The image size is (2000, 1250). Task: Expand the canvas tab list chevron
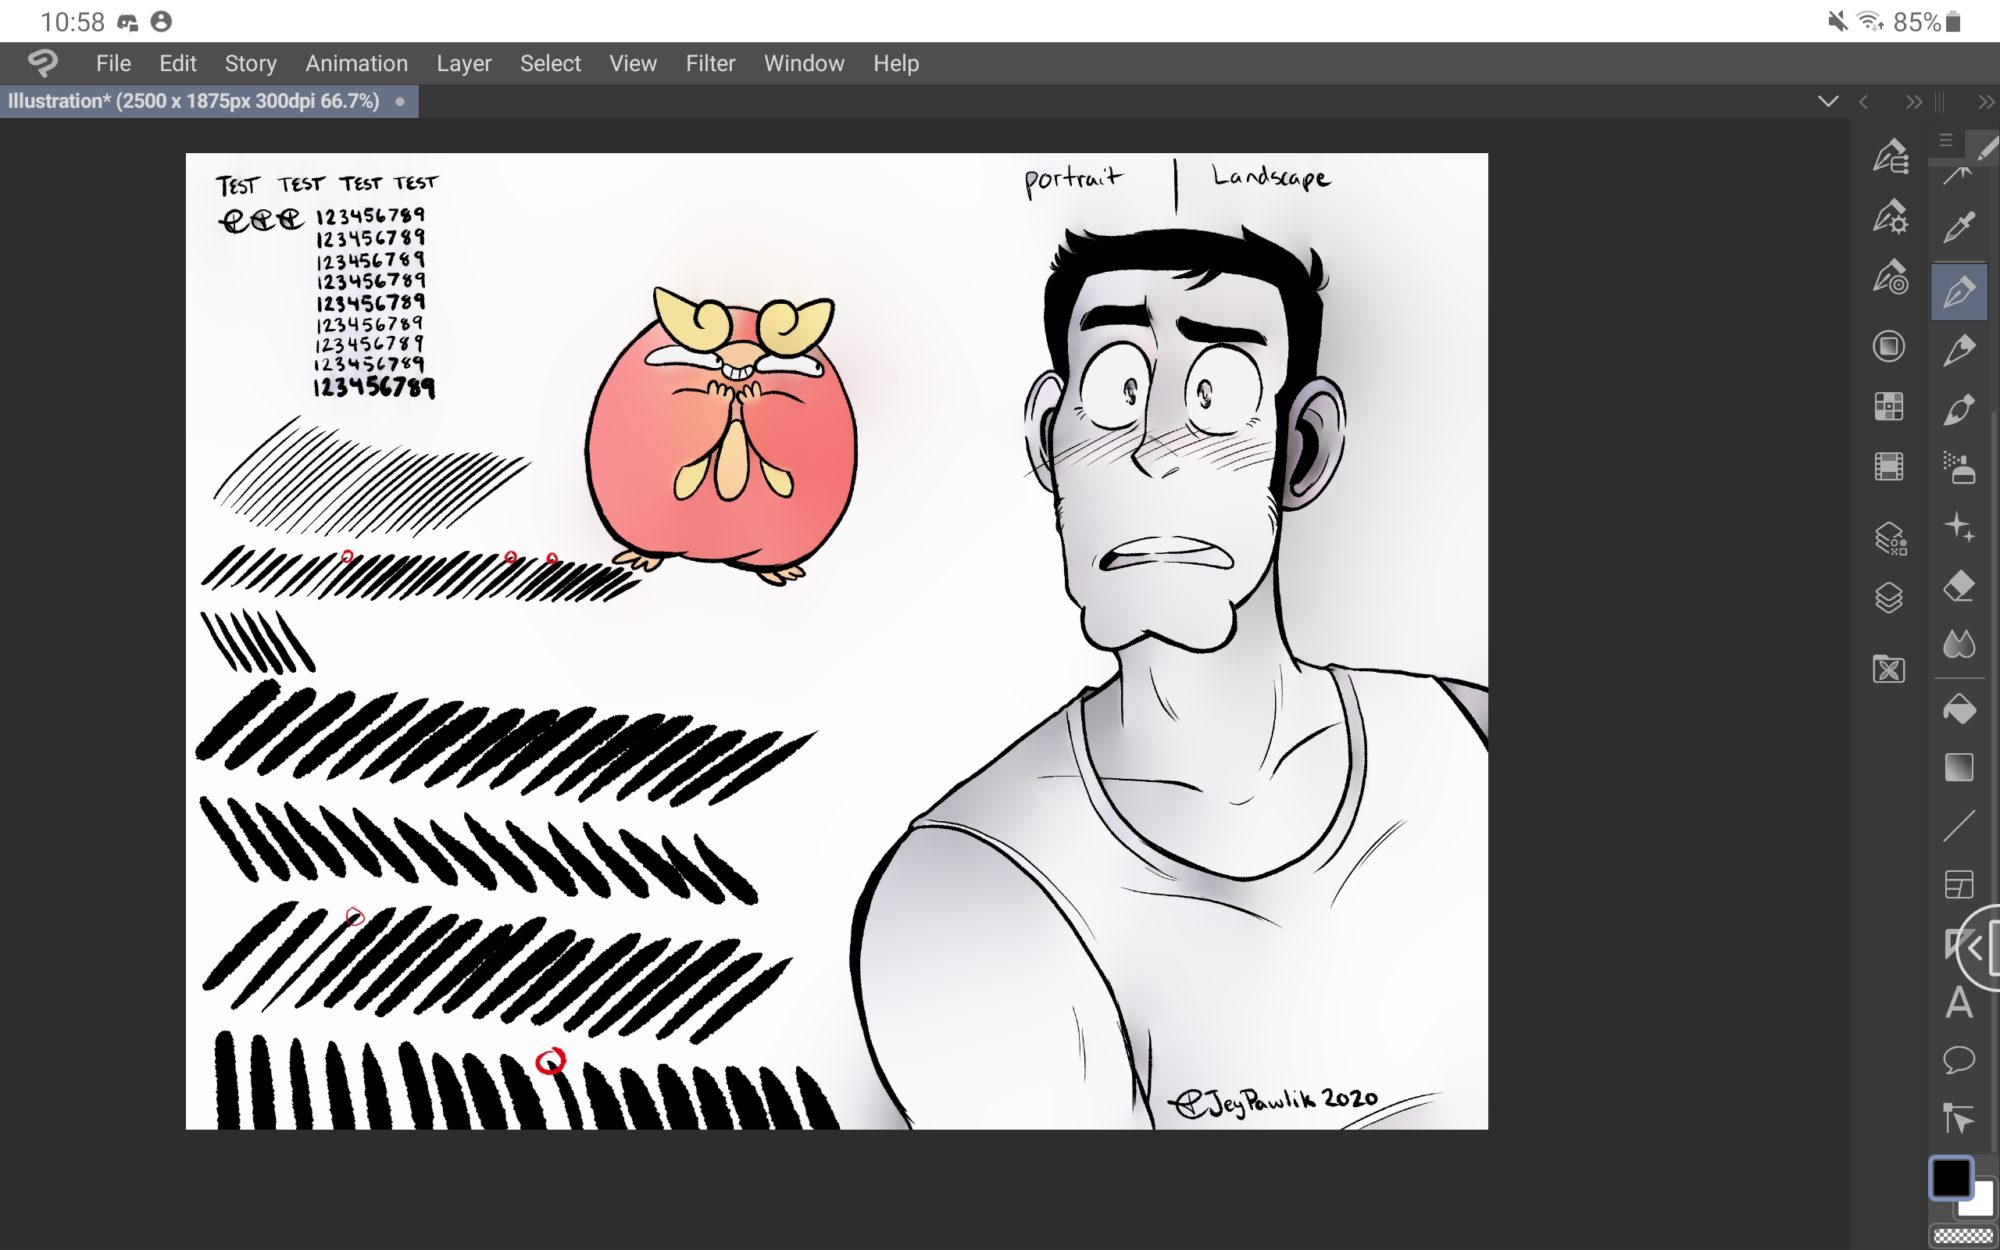pos(1828,101)
